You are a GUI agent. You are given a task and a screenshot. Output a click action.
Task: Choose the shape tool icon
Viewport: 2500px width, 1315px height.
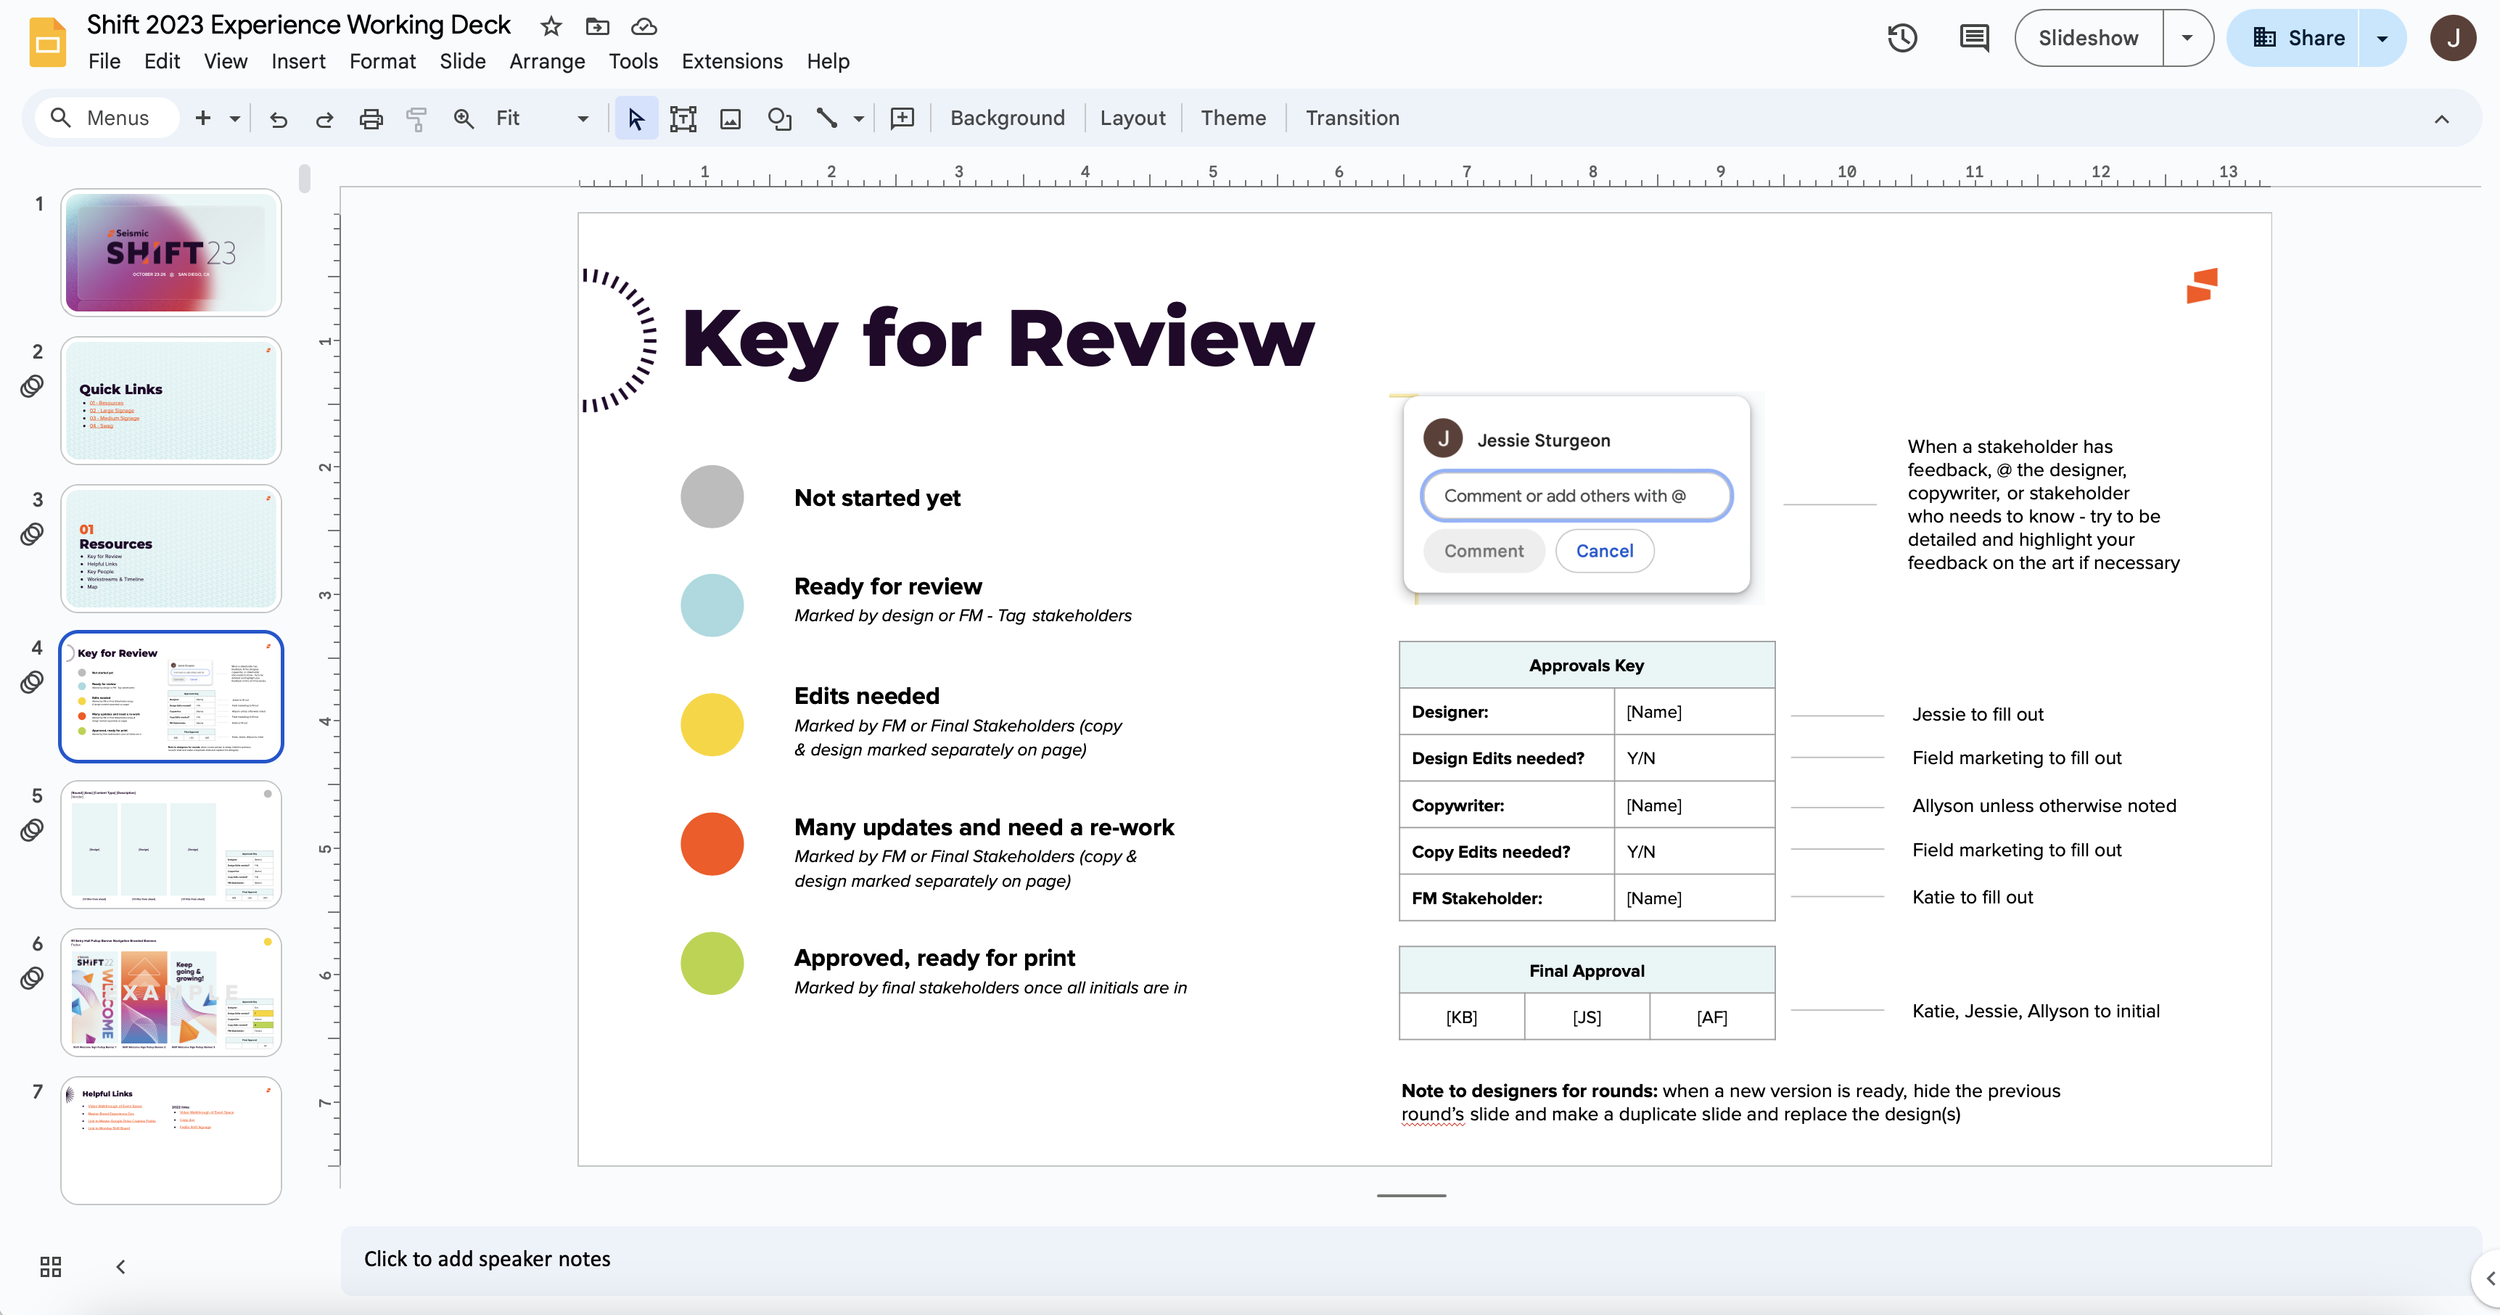click(x=779, y=119)
